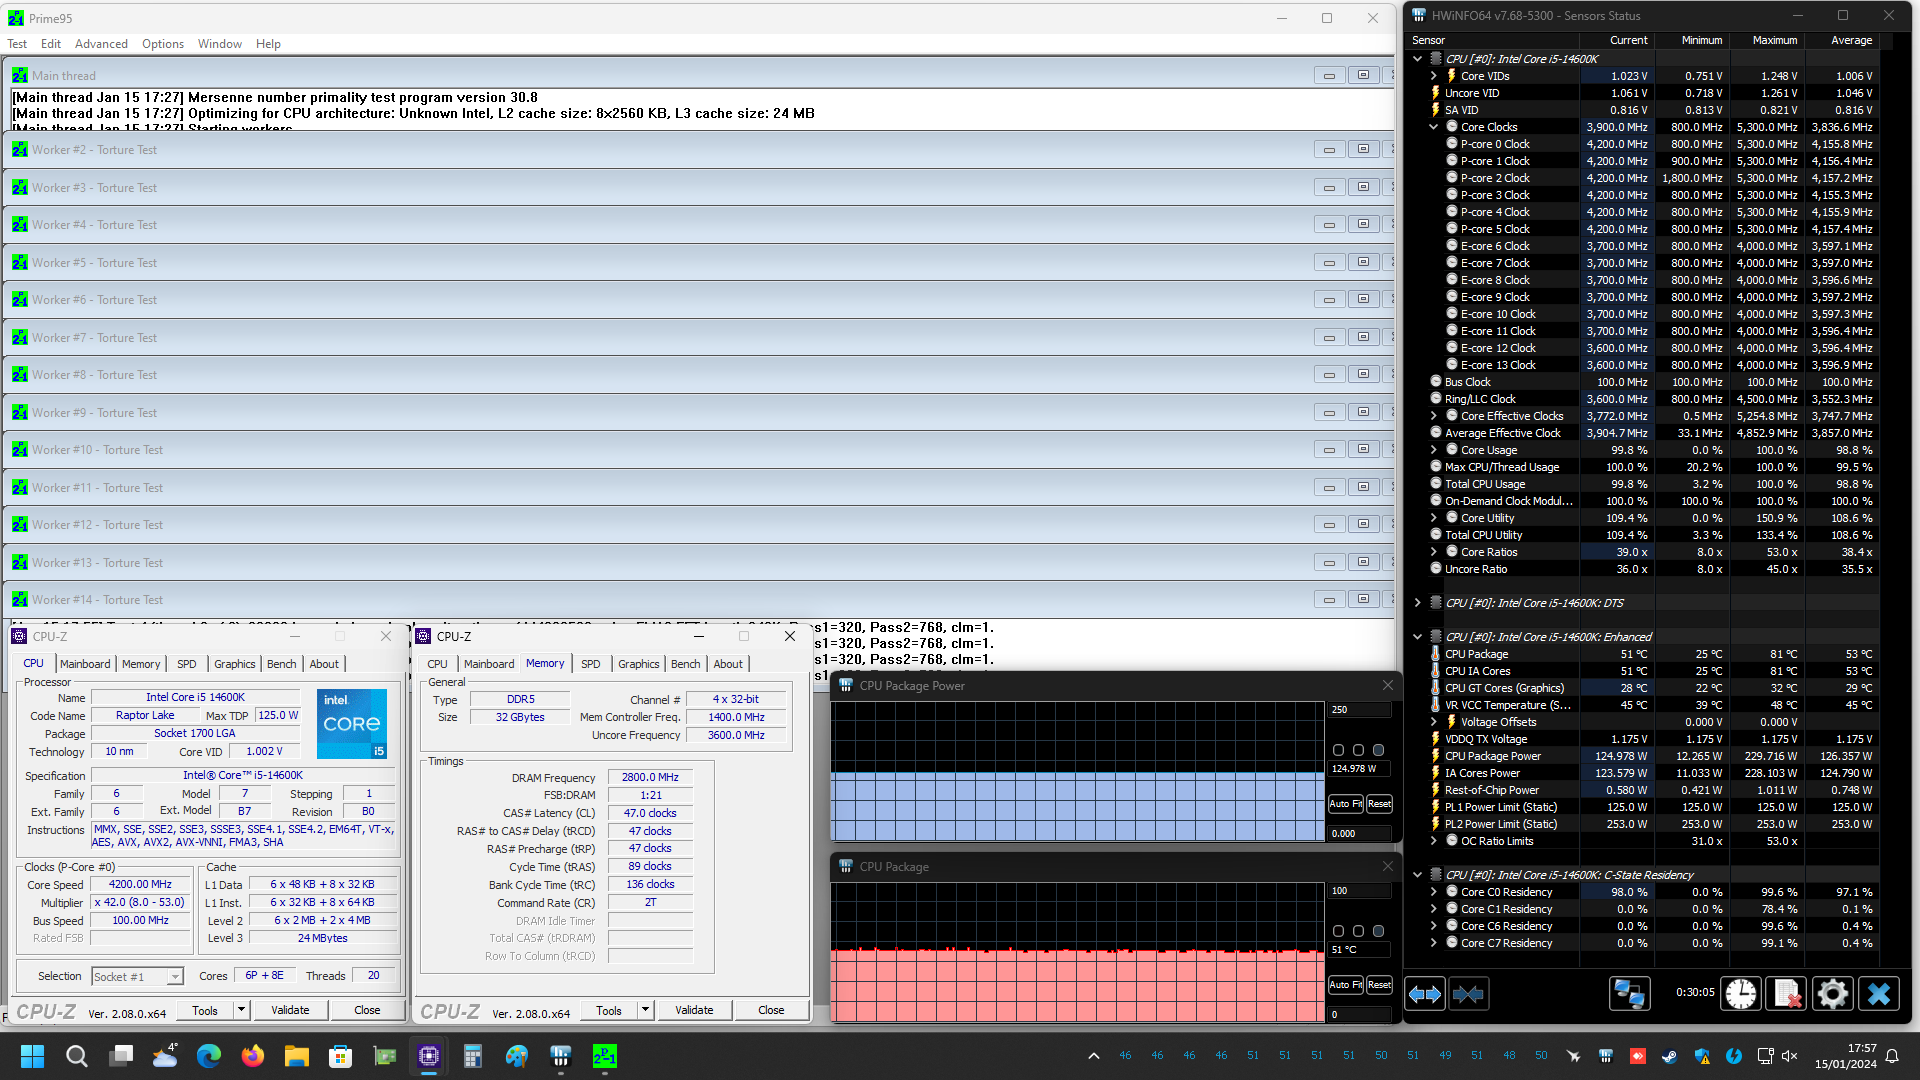Click the volume muted icon in the tray
The width and height of the screenshot is (1920, 1080).
1790,1056
